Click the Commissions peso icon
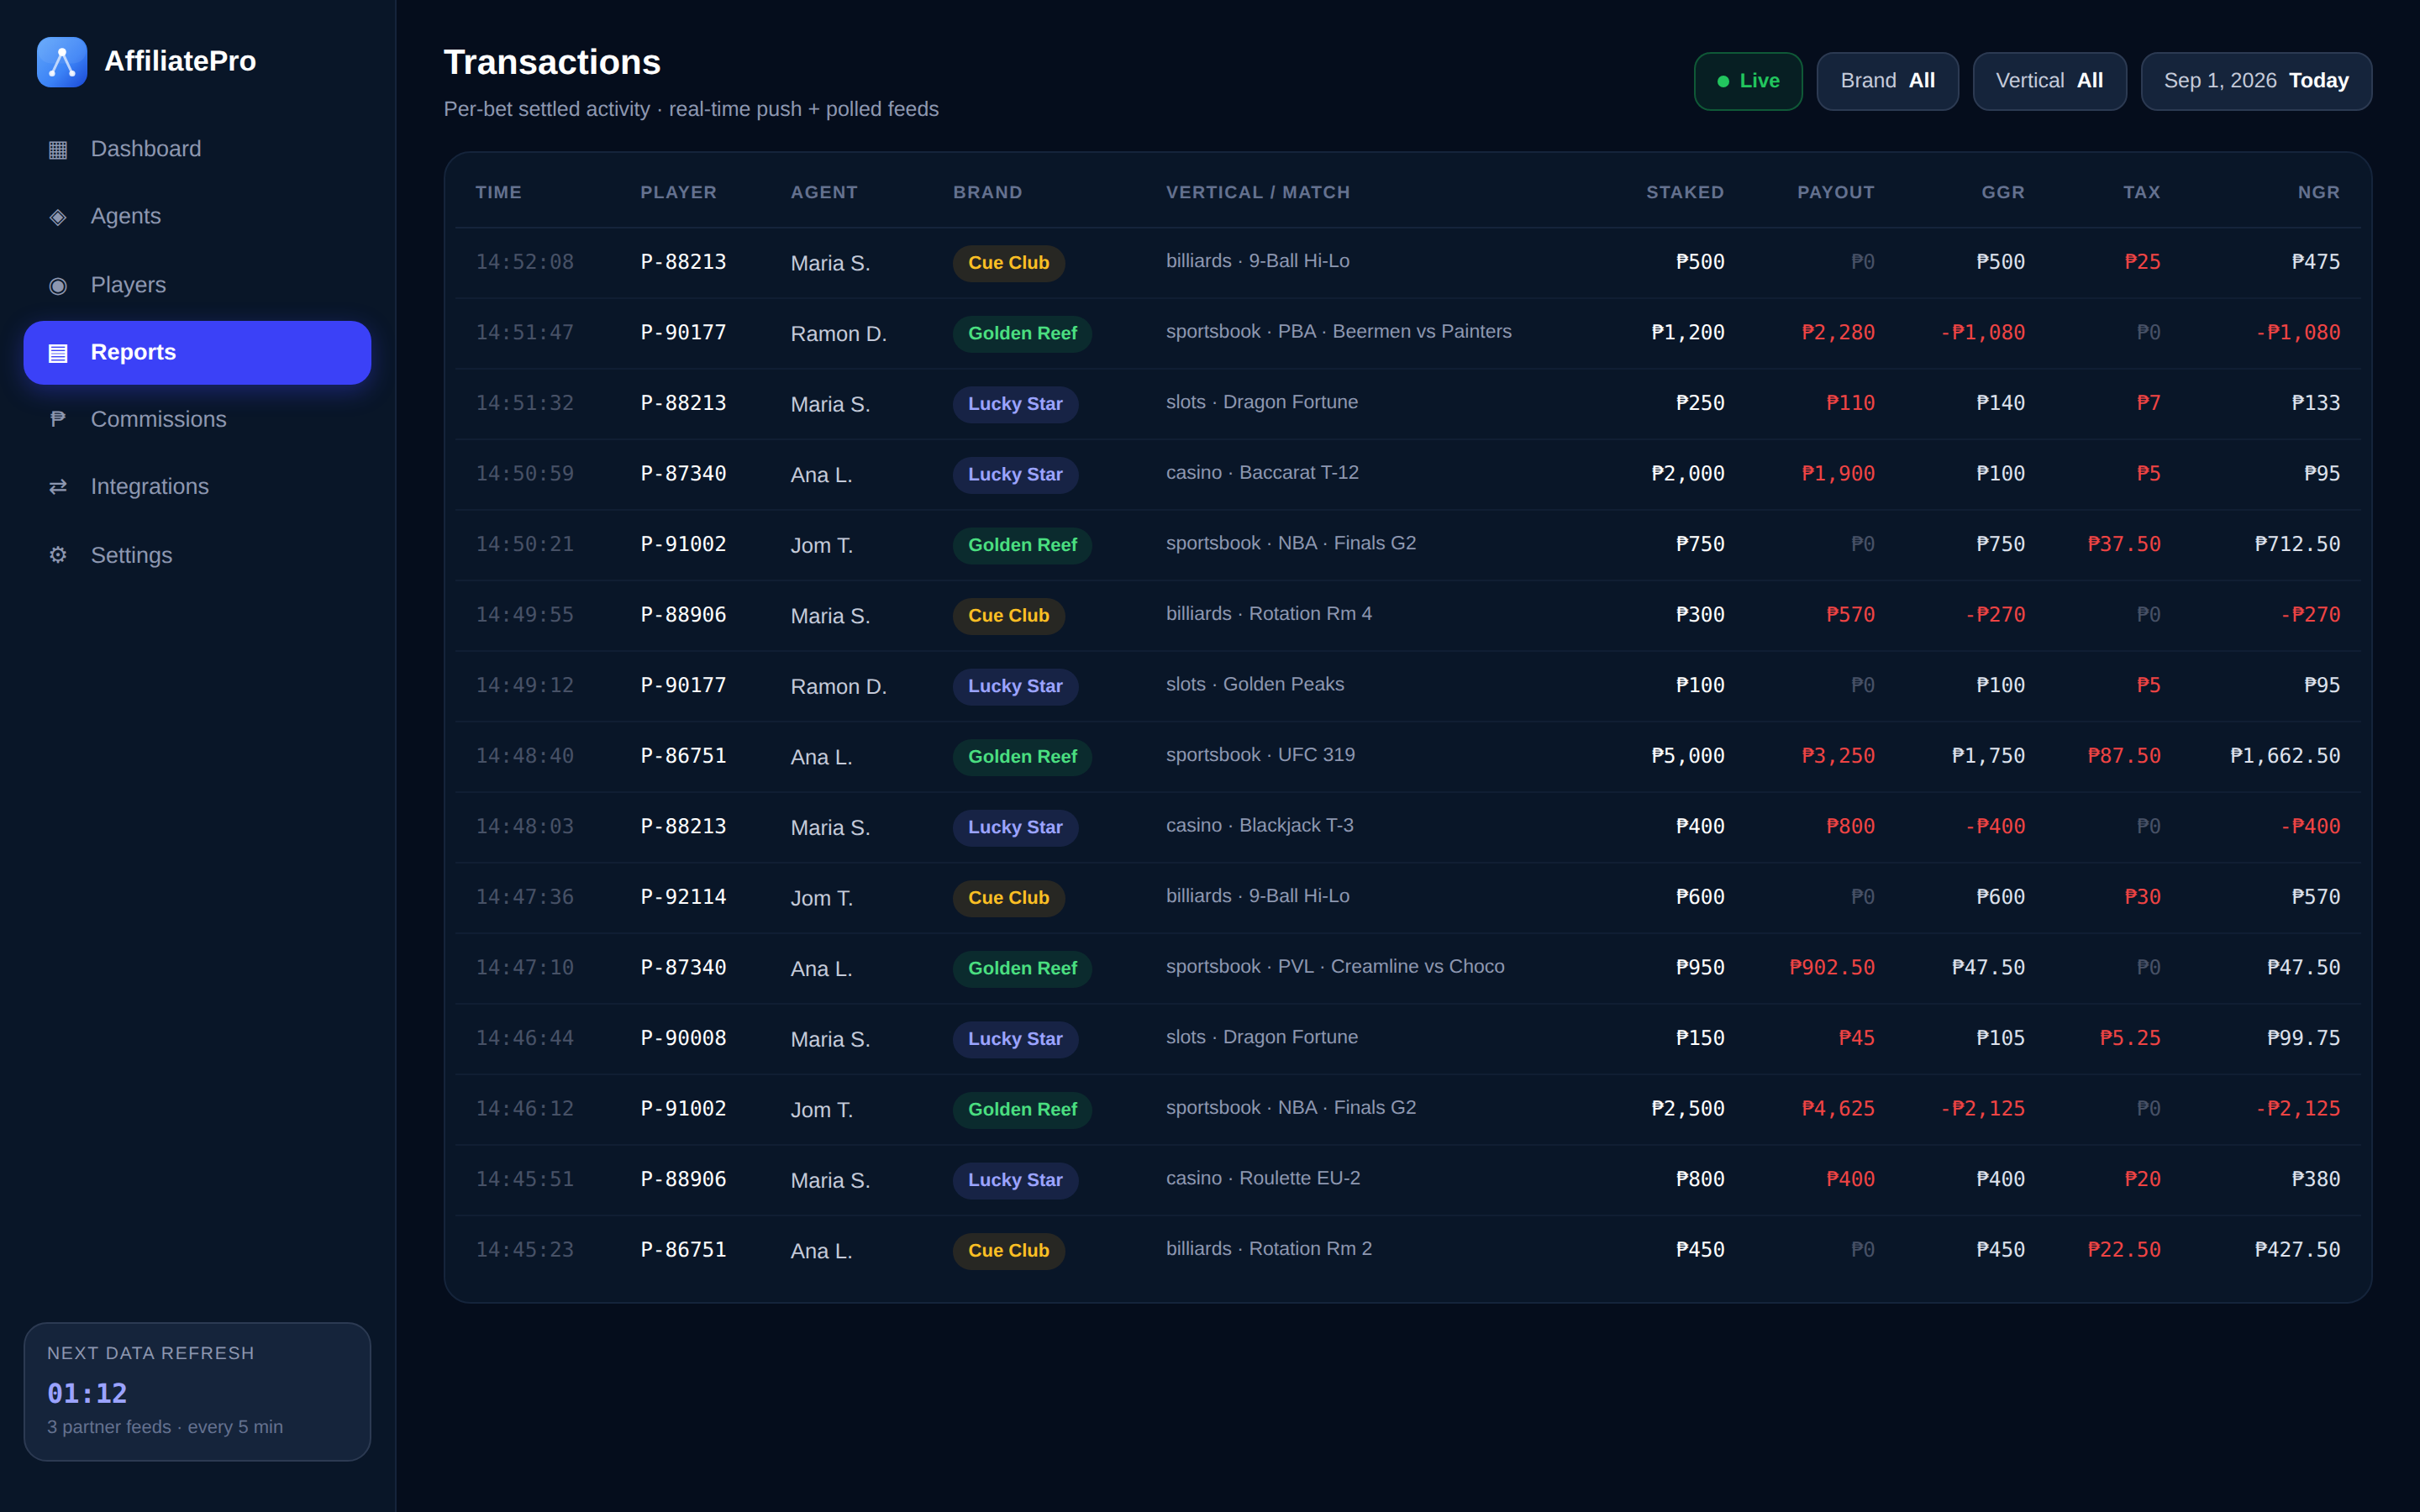 58,419
